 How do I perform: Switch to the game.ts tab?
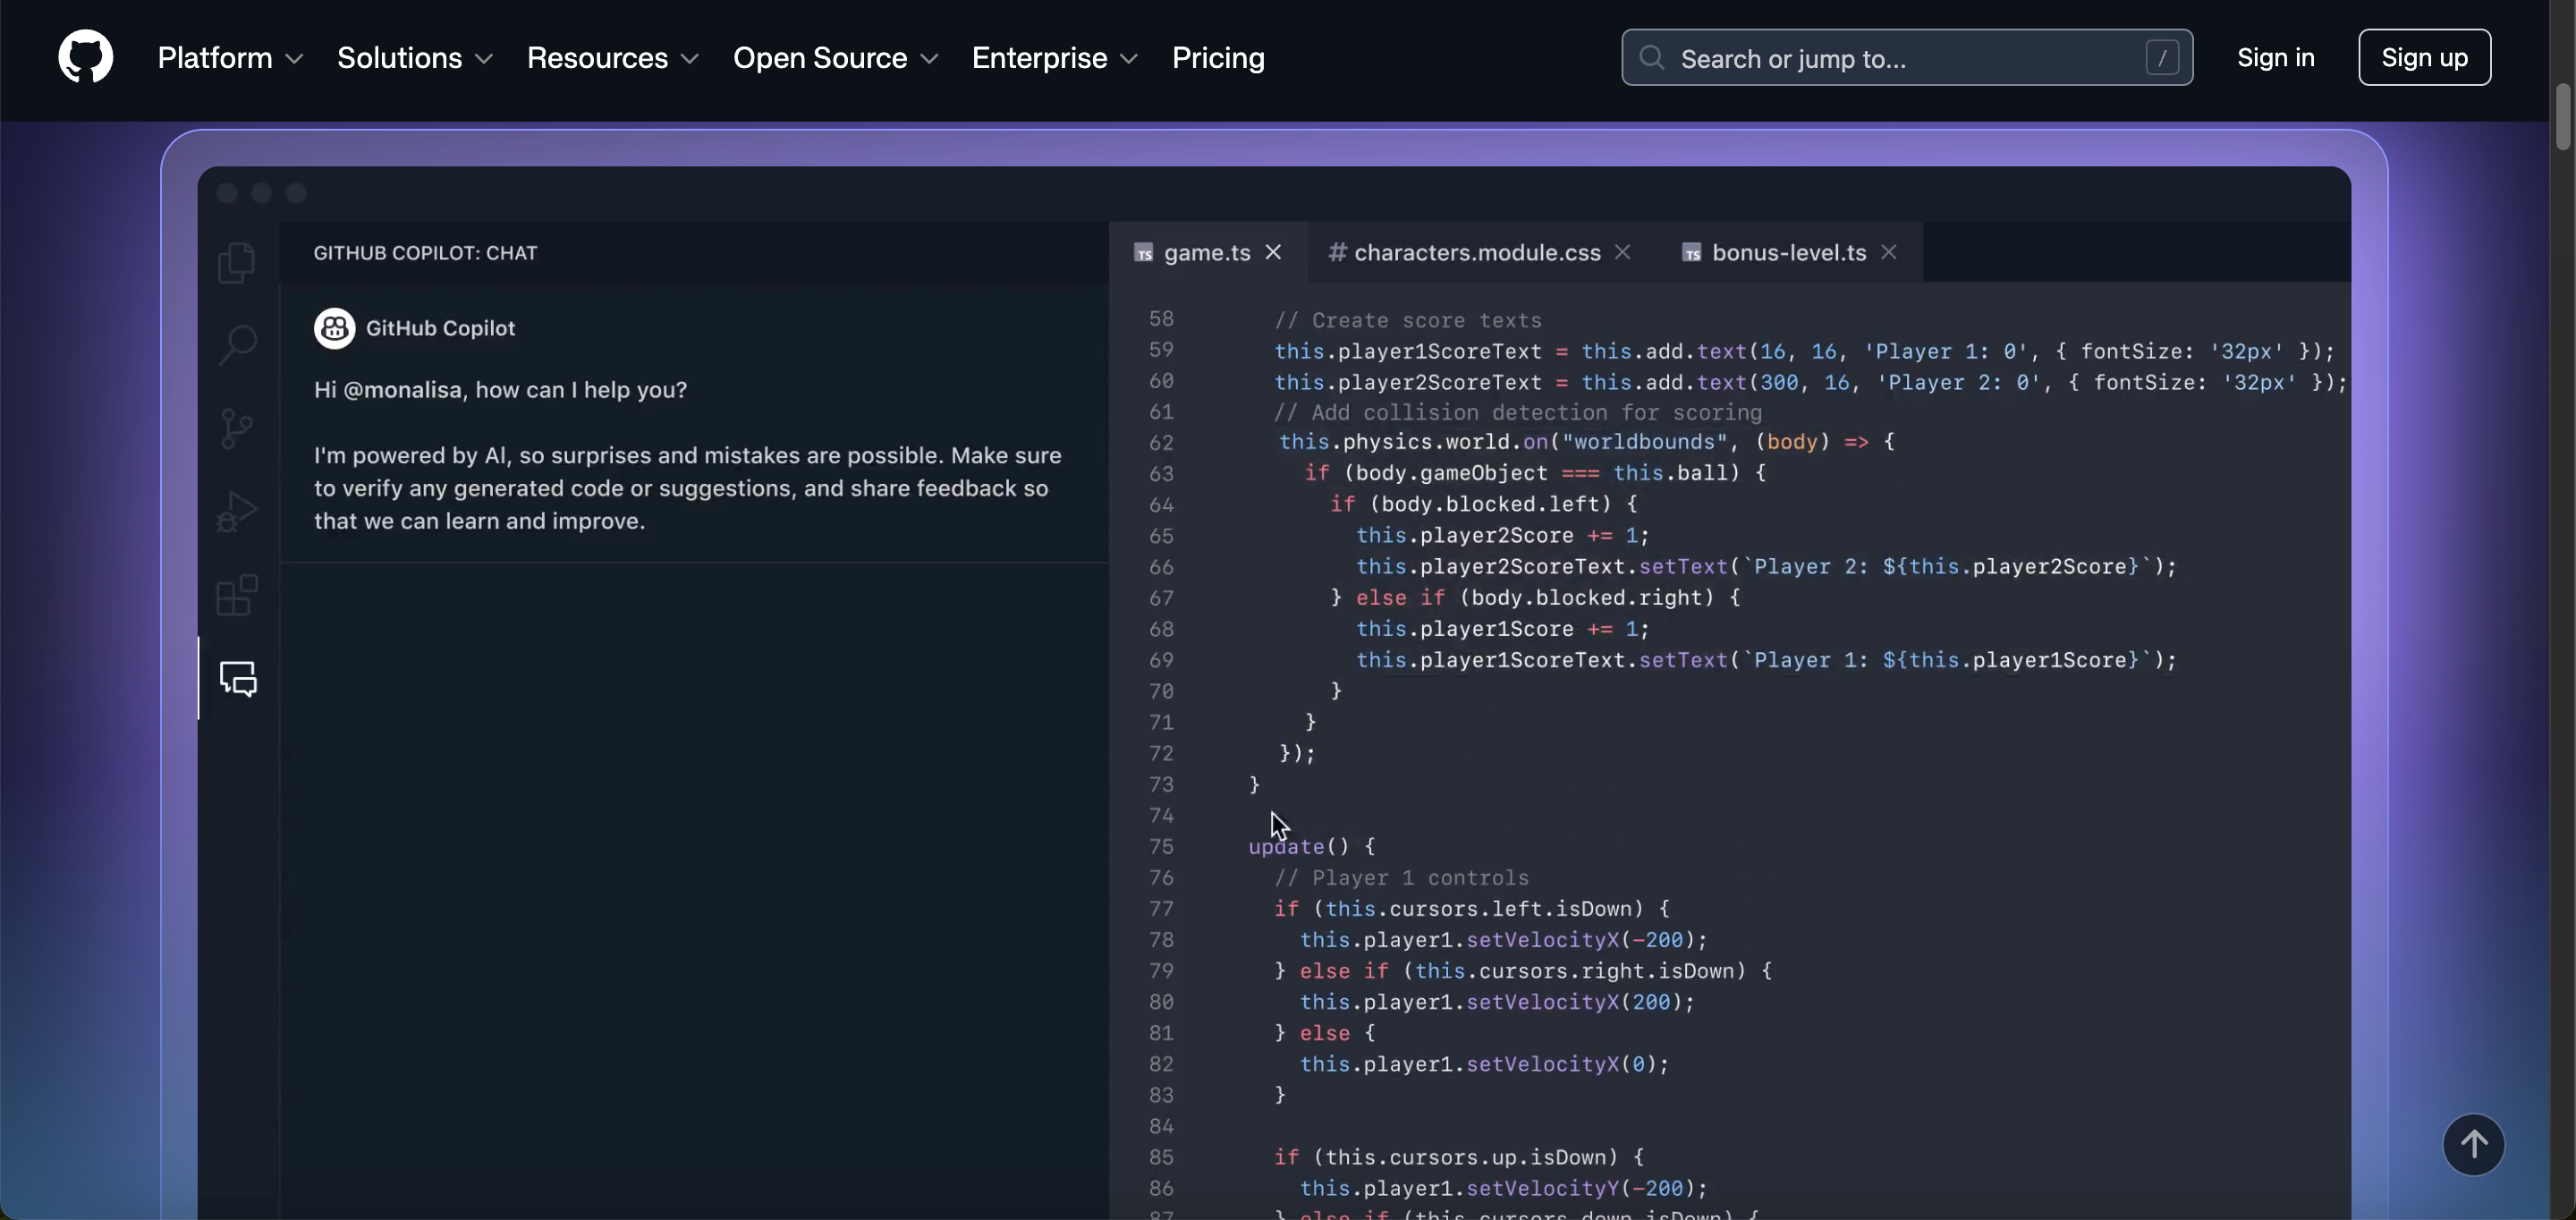click(x=1208, y=252)
